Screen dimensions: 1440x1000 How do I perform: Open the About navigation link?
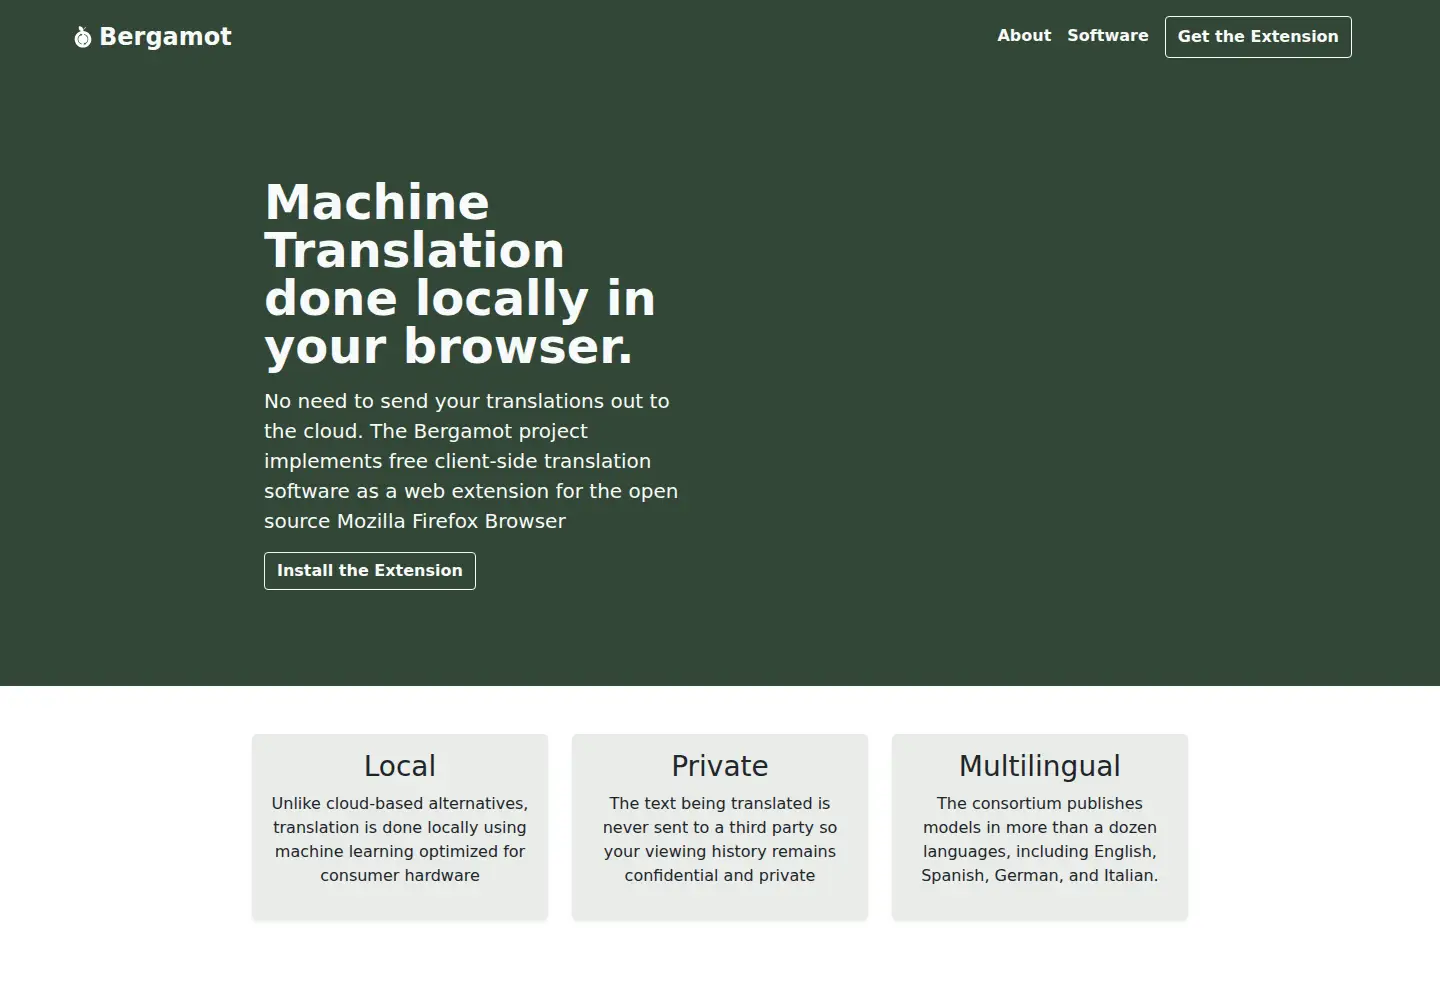point(1024,36)
